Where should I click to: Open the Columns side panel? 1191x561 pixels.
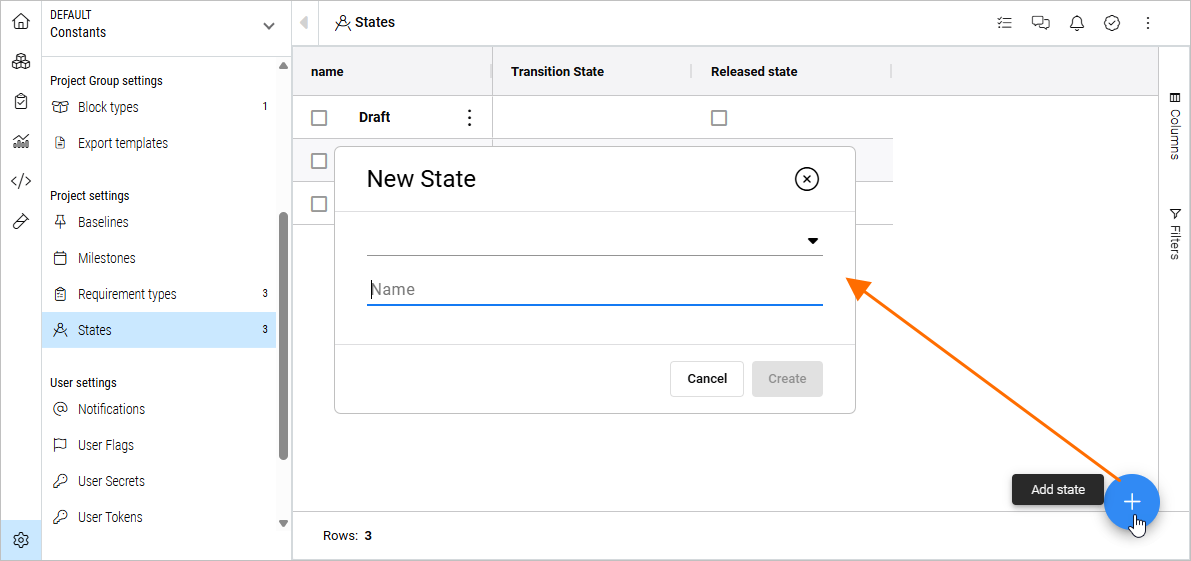coord(1175,126)
